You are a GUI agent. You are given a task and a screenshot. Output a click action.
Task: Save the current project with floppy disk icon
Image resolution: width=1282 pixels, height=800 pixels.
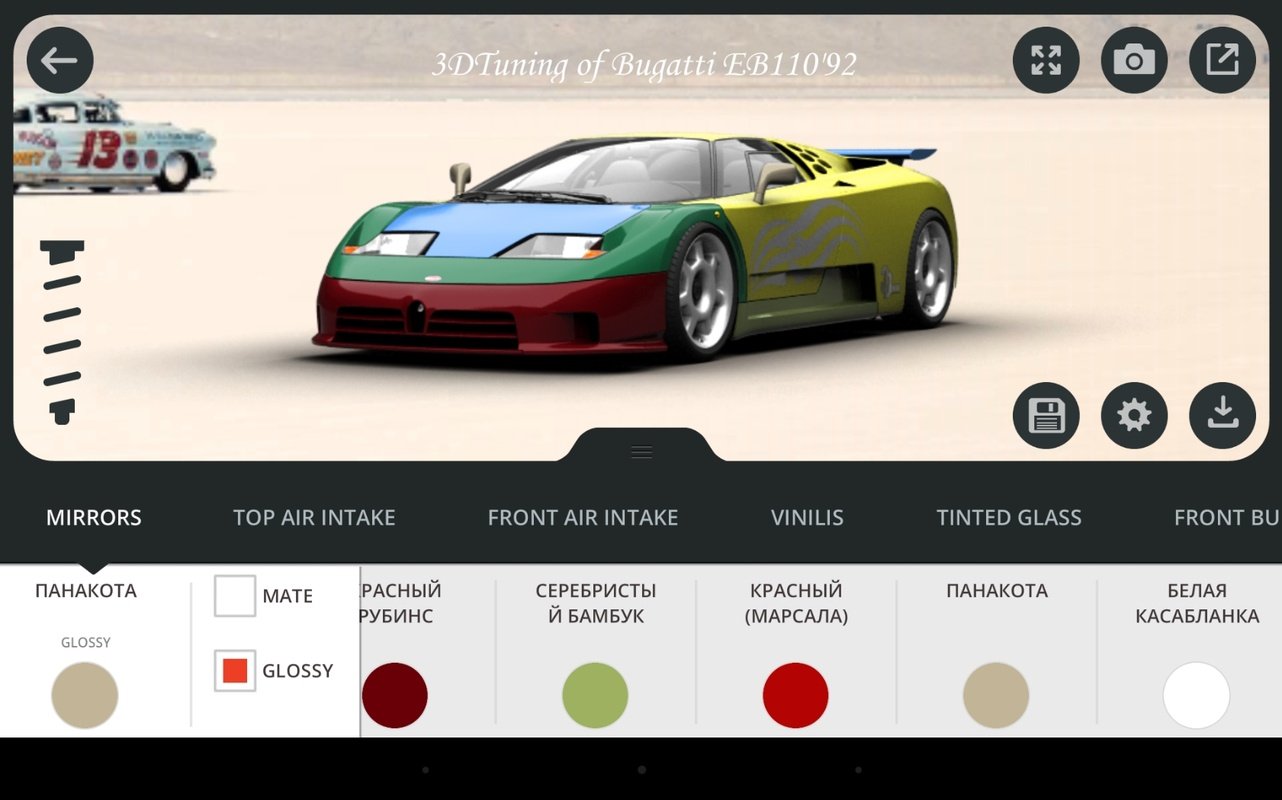[1045, 415]
